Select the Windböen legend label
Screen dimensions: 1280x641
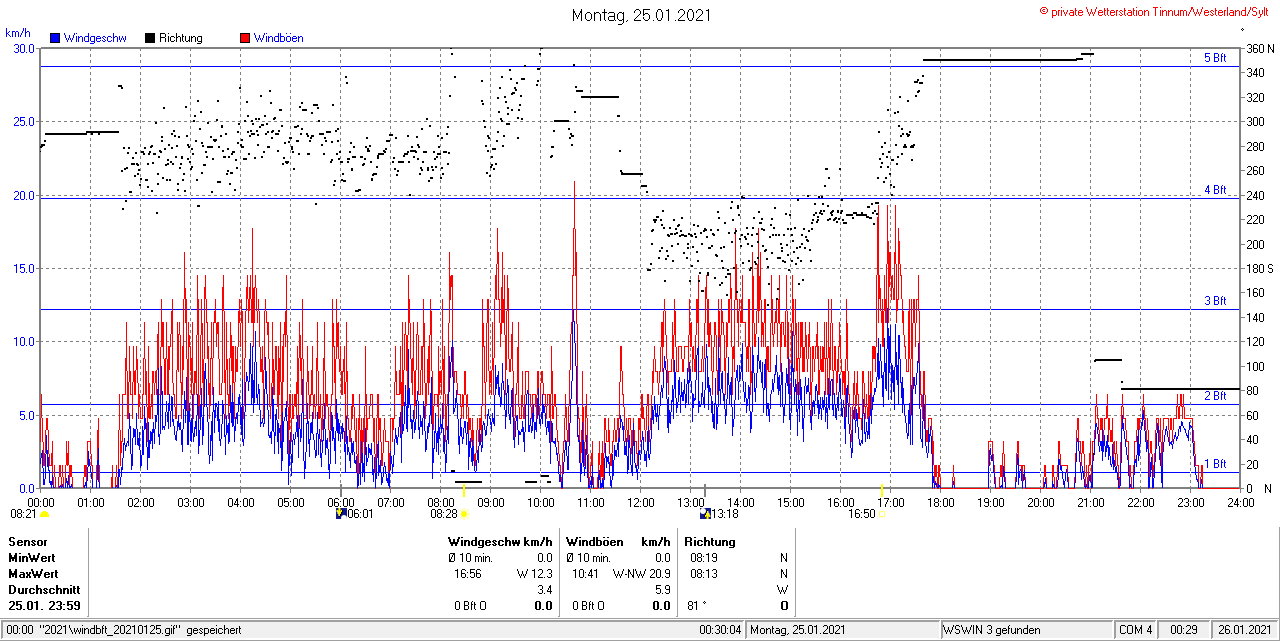278,38
